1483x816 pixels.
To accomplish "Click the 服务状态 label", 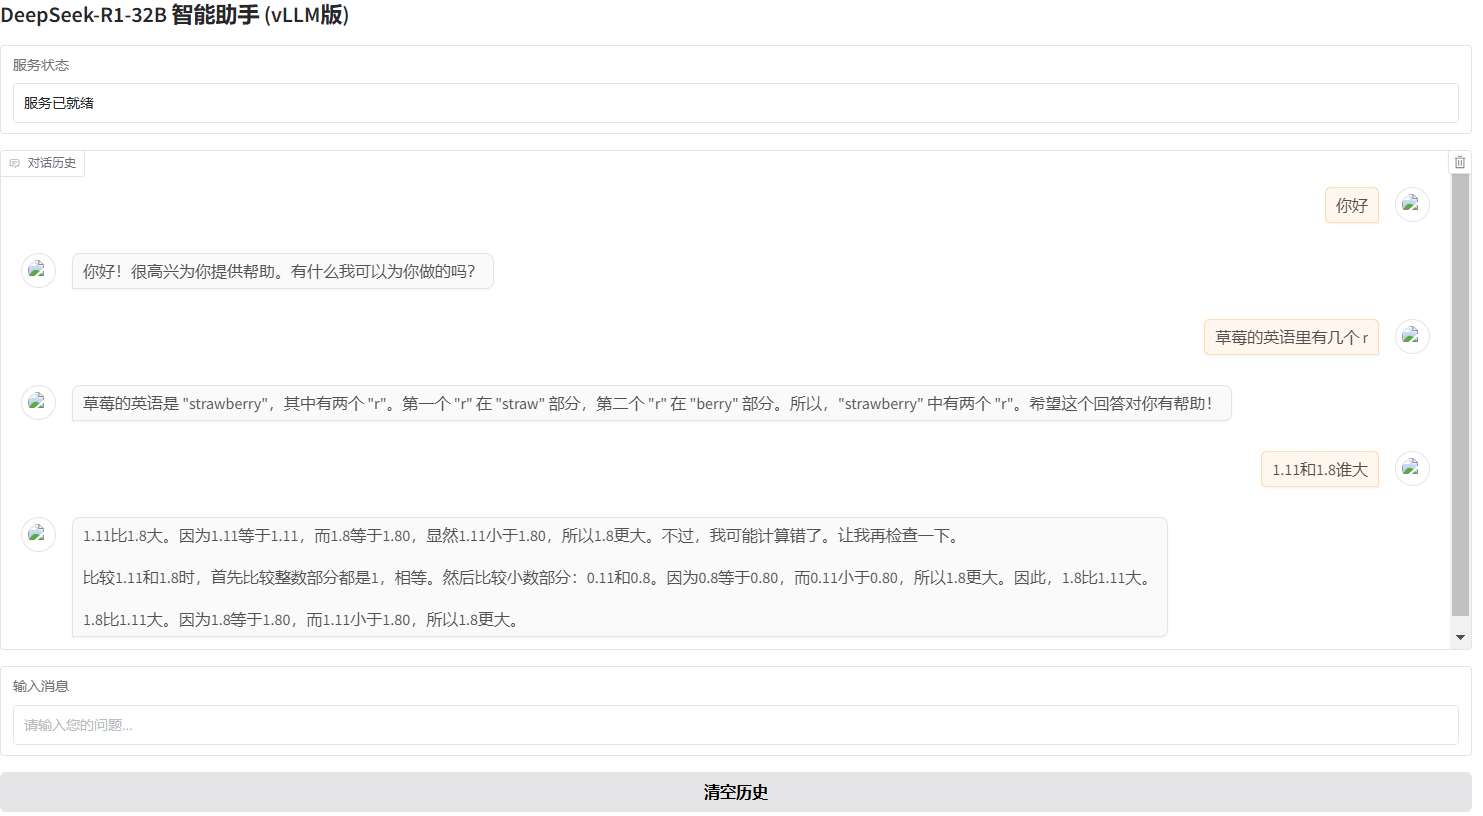I will point(41,65).
